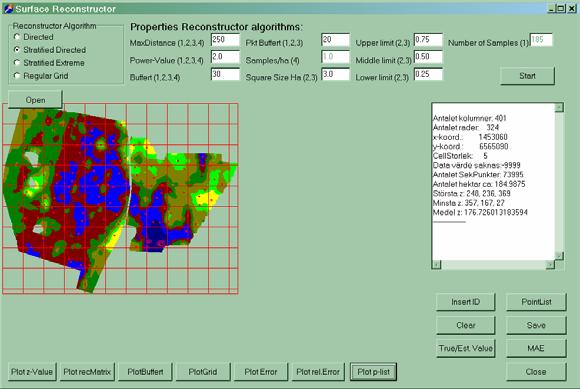Image resolution: width=580 pixels, height=389 pixels.
Task: Click the info box scroll-up arrow
Action: point(559,108)
